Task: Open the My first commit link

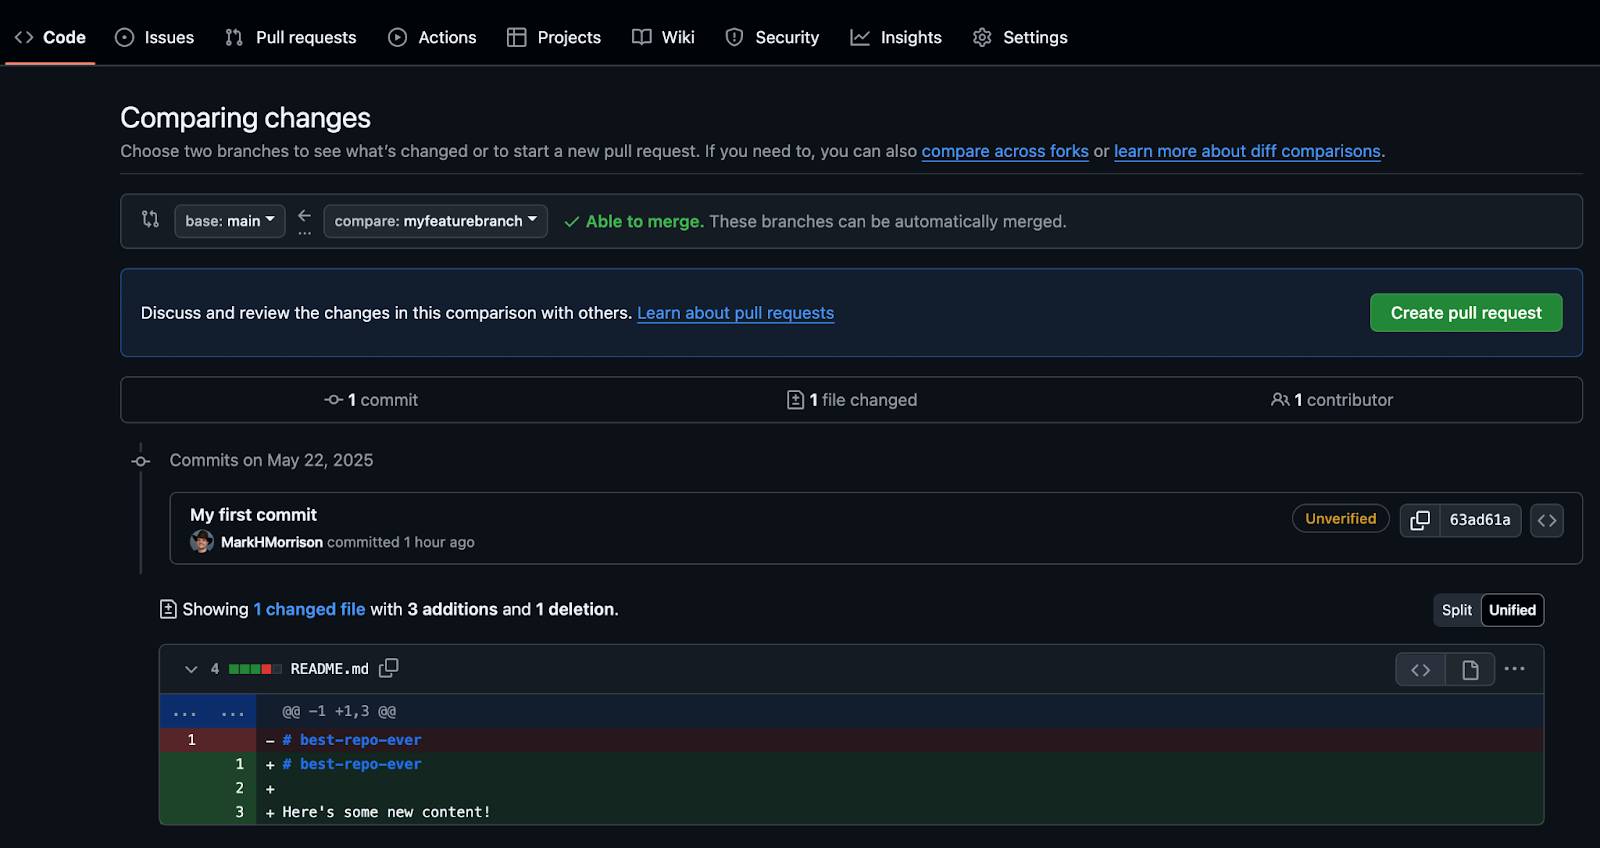Action: (253, 515)
